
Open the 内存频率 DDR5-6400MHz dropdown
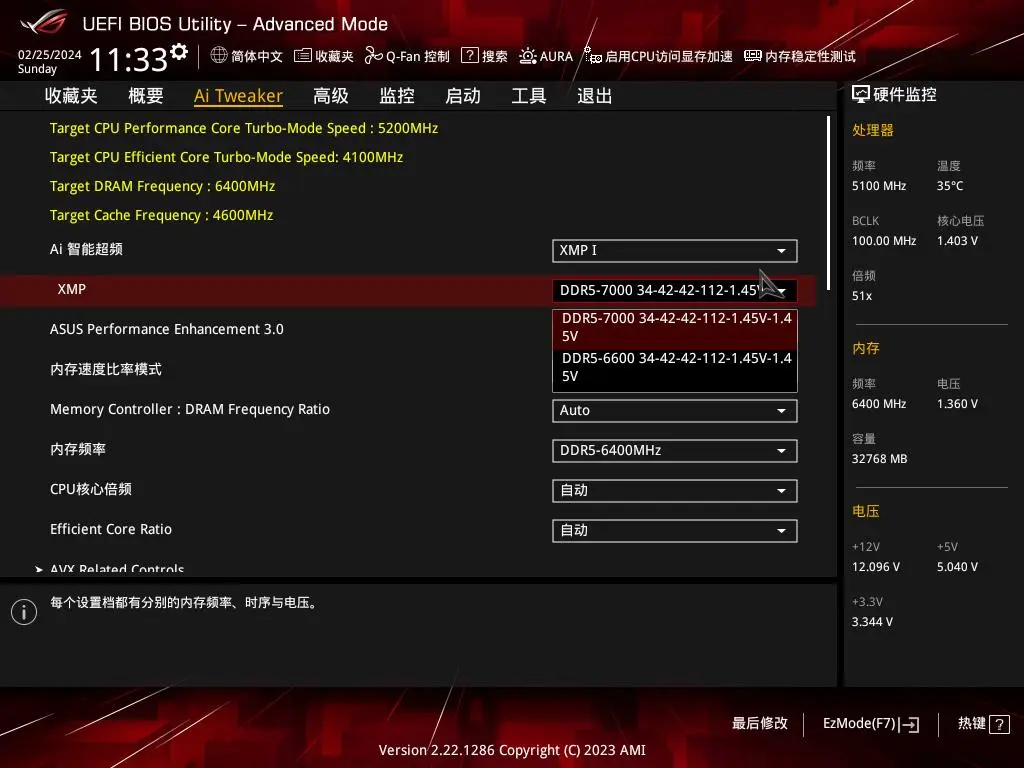pyautogui.click(x=674, y=450)
